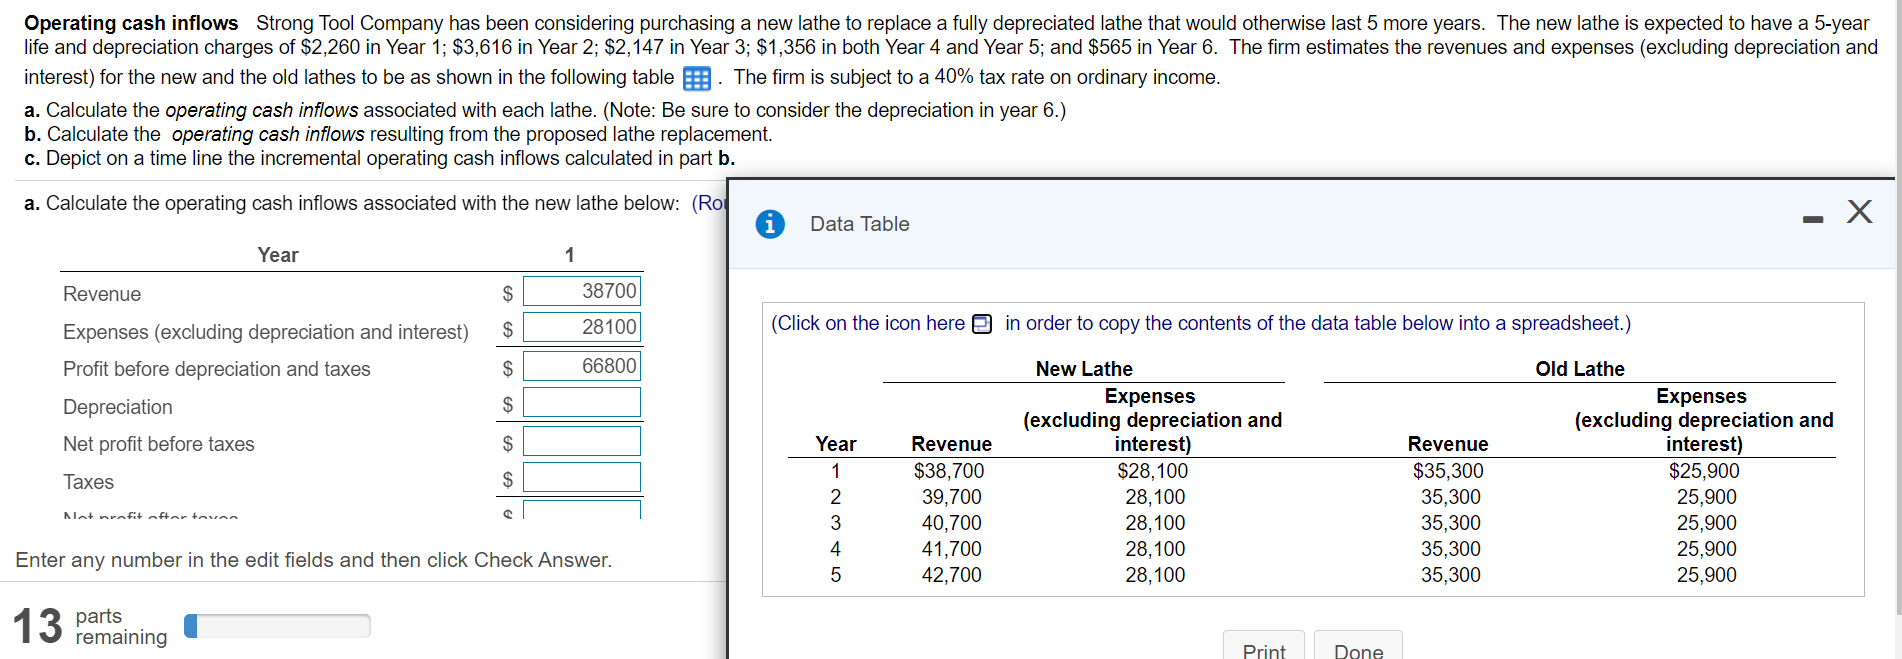Select the Profit before depreciation field showing 66800
This screenshot has height=659, width=1902.
(581, 365)
